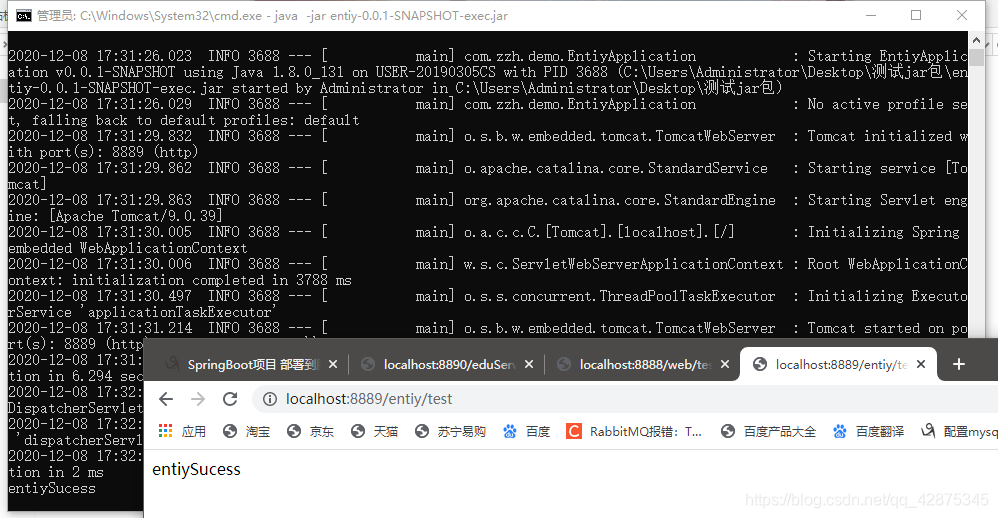998x518 pixels.
Task: Click the Baidu paw favicon for 百度翻译
Action: [840, 431]
